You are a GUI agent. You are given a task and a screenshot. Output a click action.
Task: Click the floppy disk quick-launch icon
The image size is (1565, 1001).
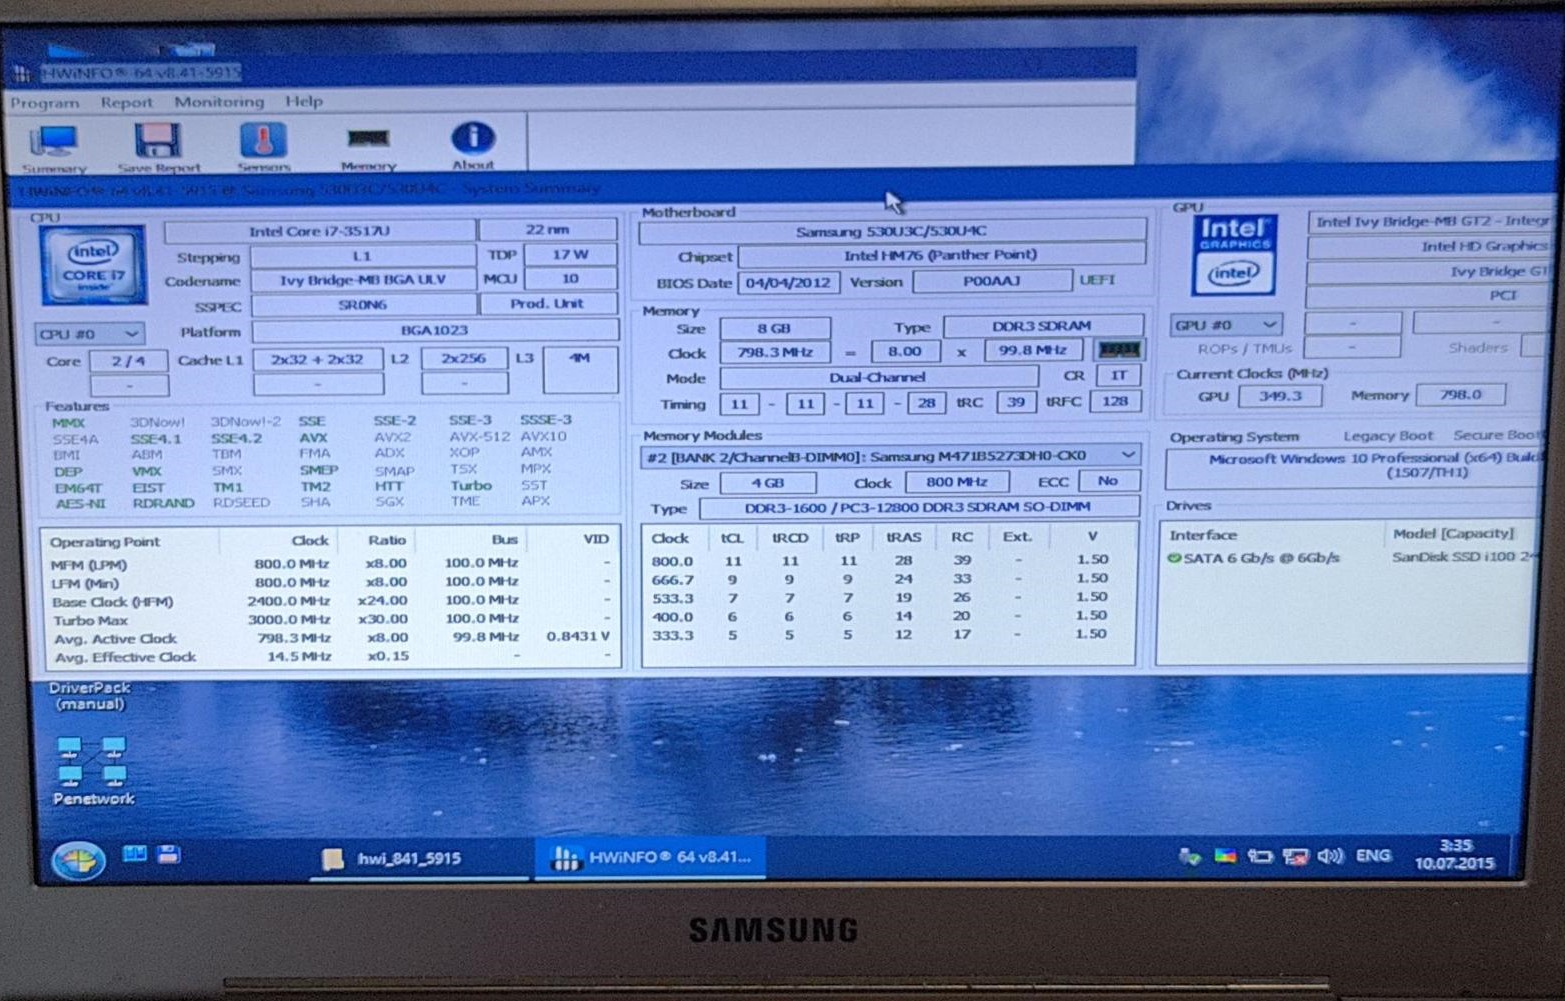coord(169,854)
